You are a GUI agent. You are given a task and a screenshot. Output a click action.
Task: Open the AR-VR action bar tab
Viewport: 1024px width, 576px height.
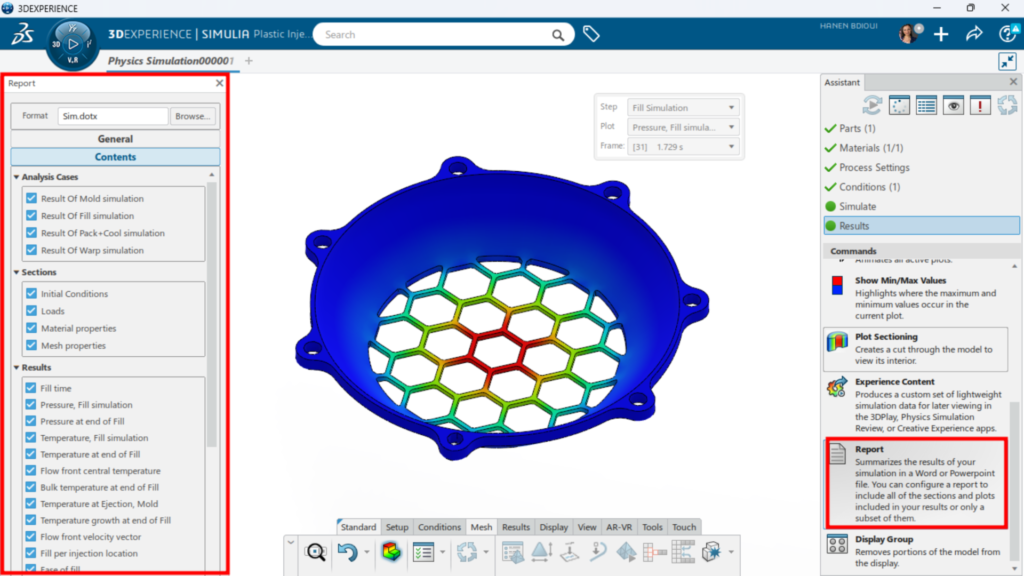coord(619,527)
